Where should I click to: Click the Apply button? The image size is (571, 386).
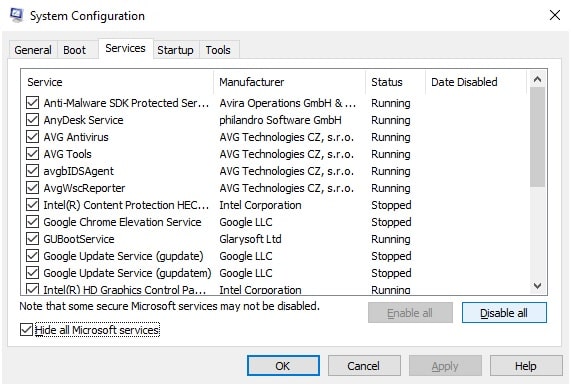445,366
